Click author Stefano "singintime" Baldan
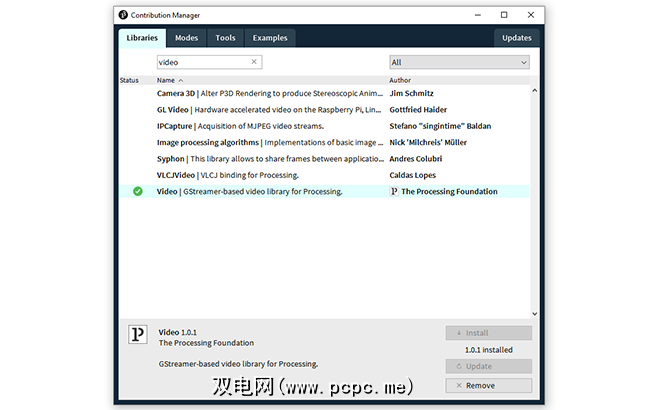Image resolution: width=670 pixels, height=410 pixels. 440,126
